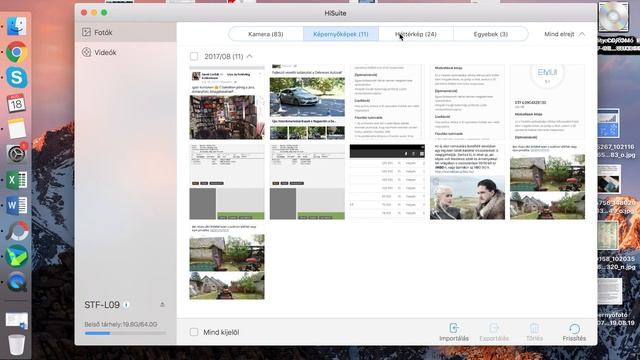Screen dimensions: 640x360
Task: Select the bookshelf screenshot thumbnail
Action: point(227,102)
